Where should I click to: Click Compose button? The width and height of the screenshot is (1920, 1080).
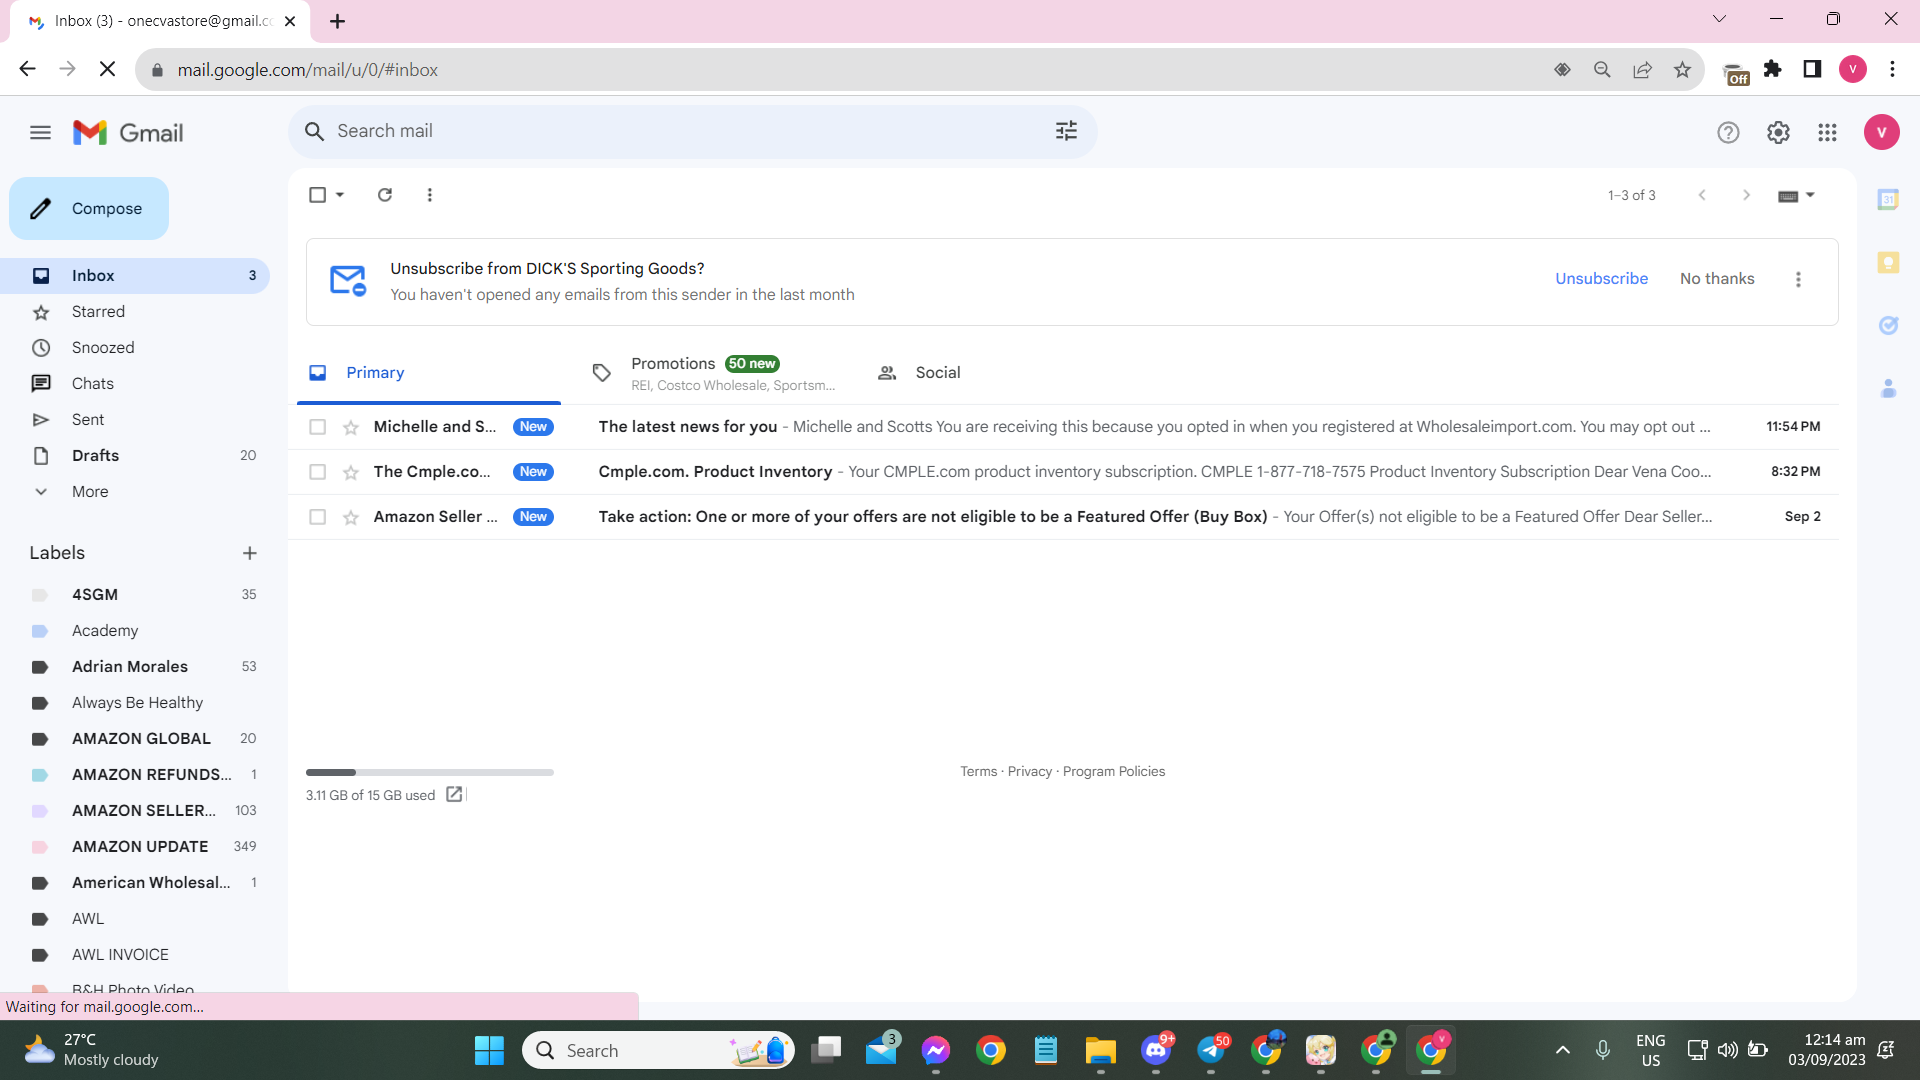tap(89, 208)
